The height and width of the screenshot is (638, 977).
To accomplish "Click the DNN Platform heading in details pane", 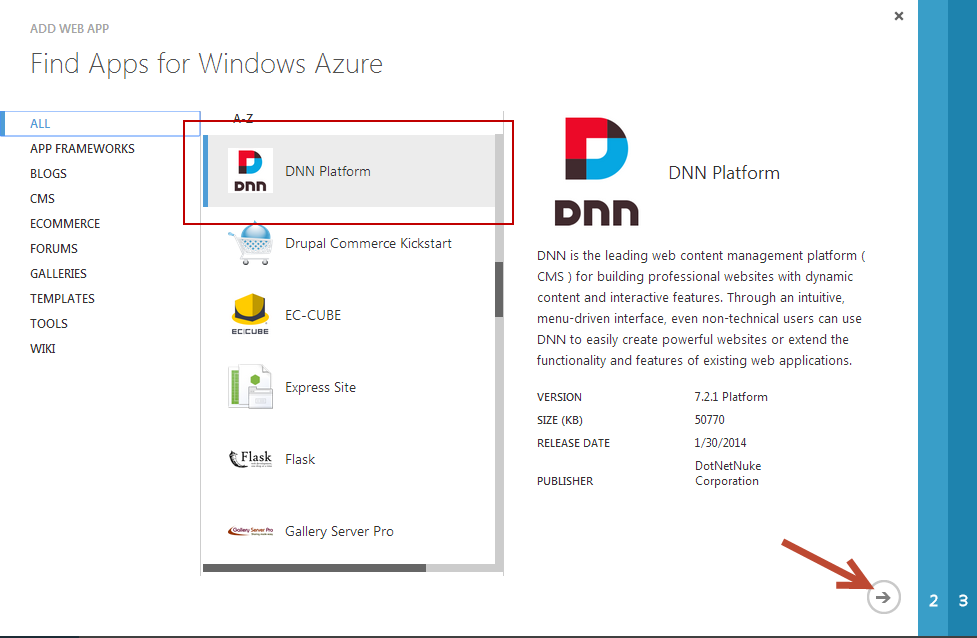I will pyautogui.click(x=724, y=173).
